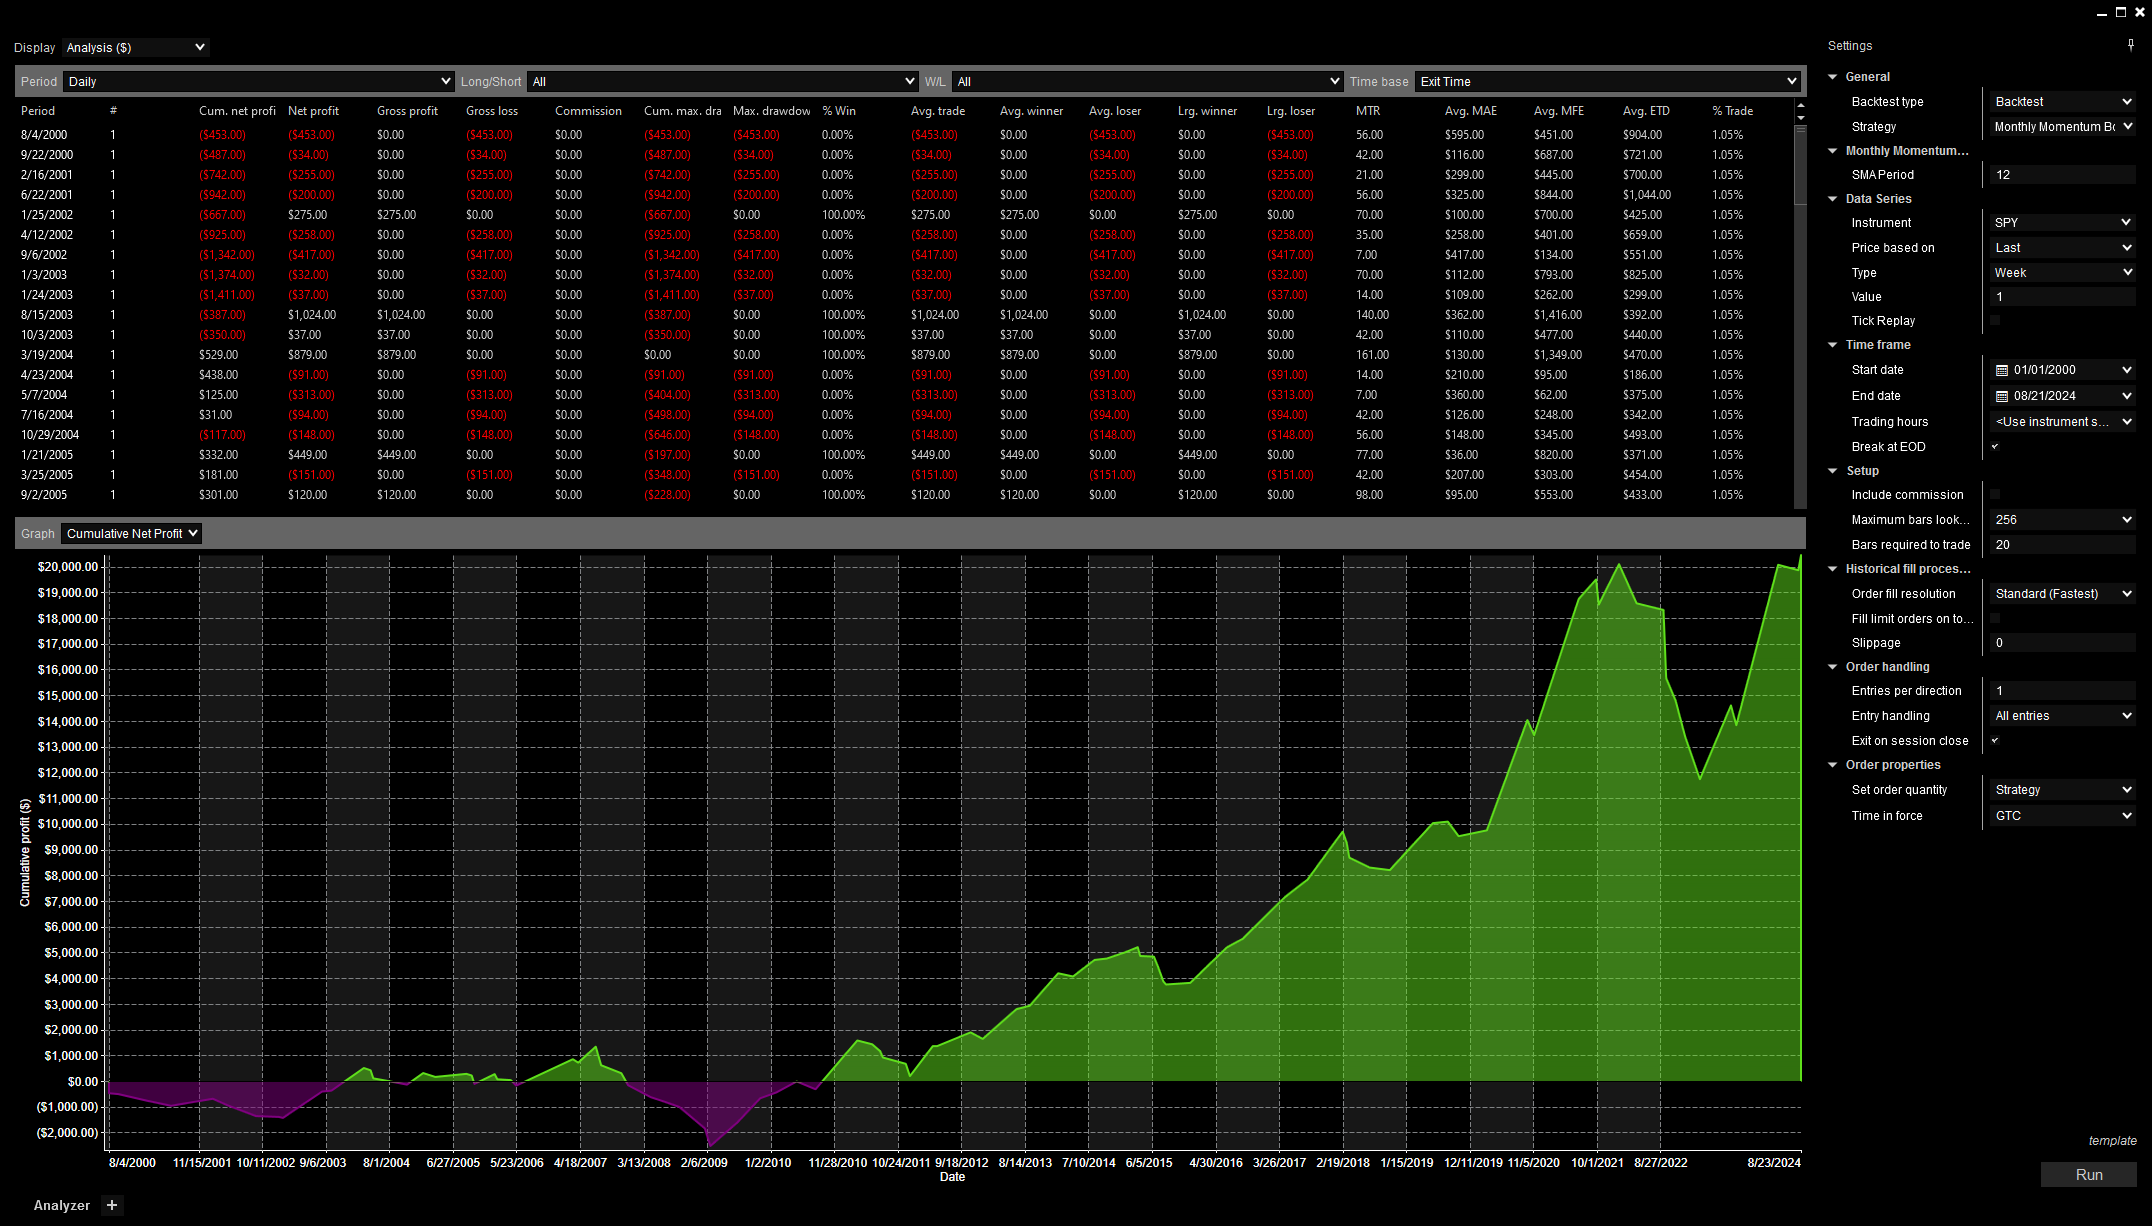
Task: Open the Start date calendar icon
Action: coord(2001,370)
